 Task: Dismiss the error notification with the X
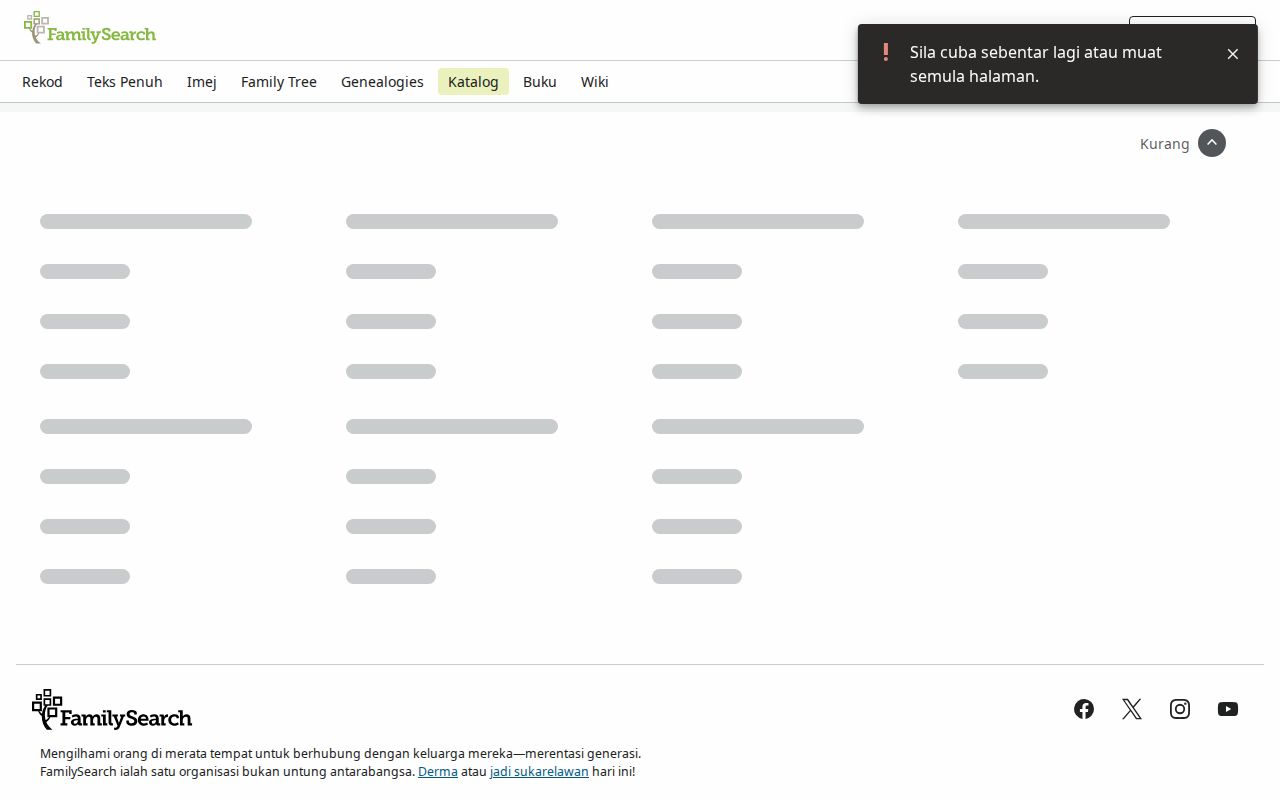tap(1232, 54)
